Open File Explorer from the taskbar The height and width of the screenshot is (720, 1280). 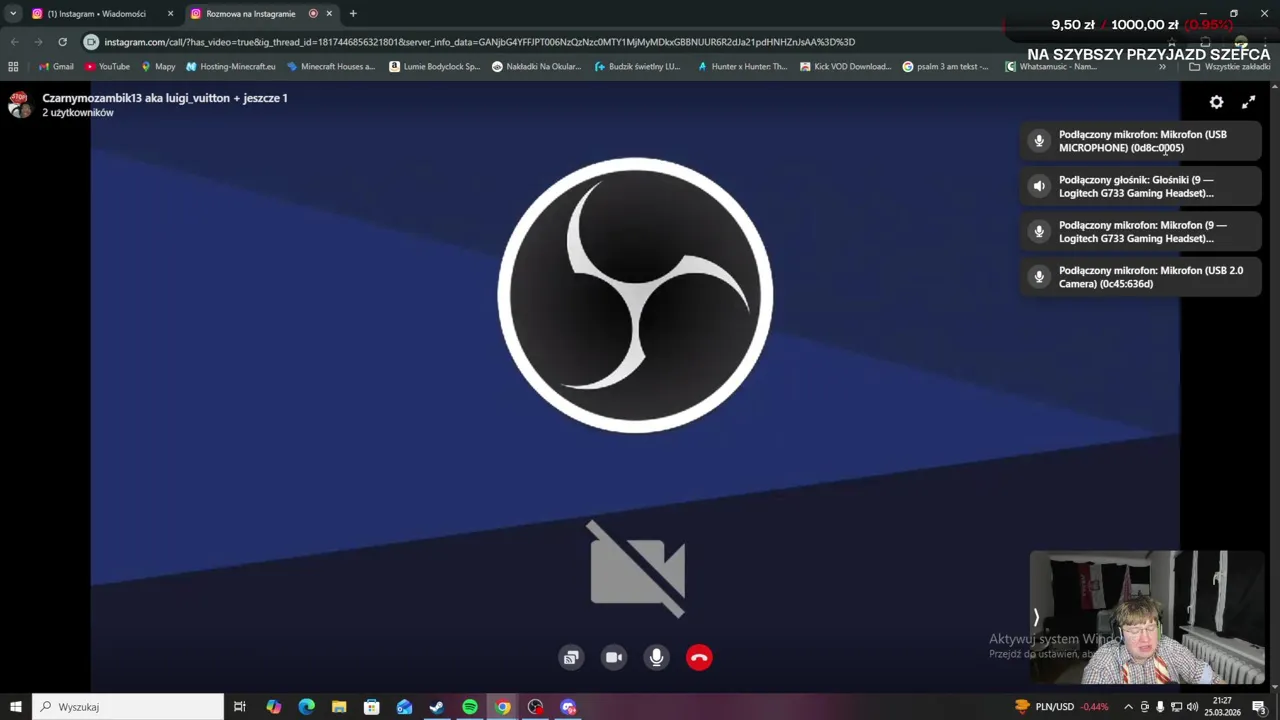tap(339, 707)
